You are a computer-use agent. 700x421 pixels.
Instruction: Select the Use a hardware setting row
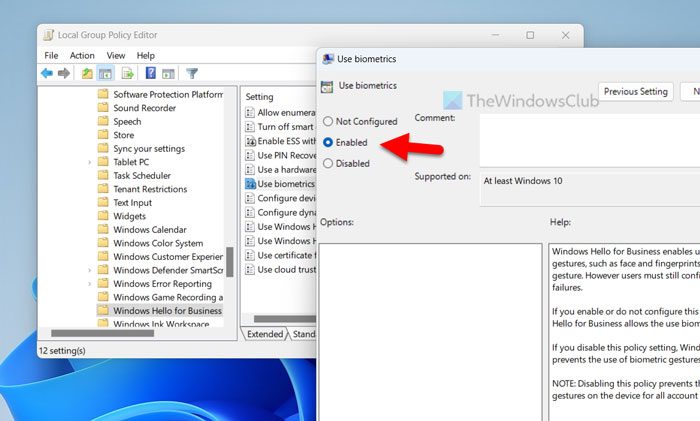pos(280,170)
